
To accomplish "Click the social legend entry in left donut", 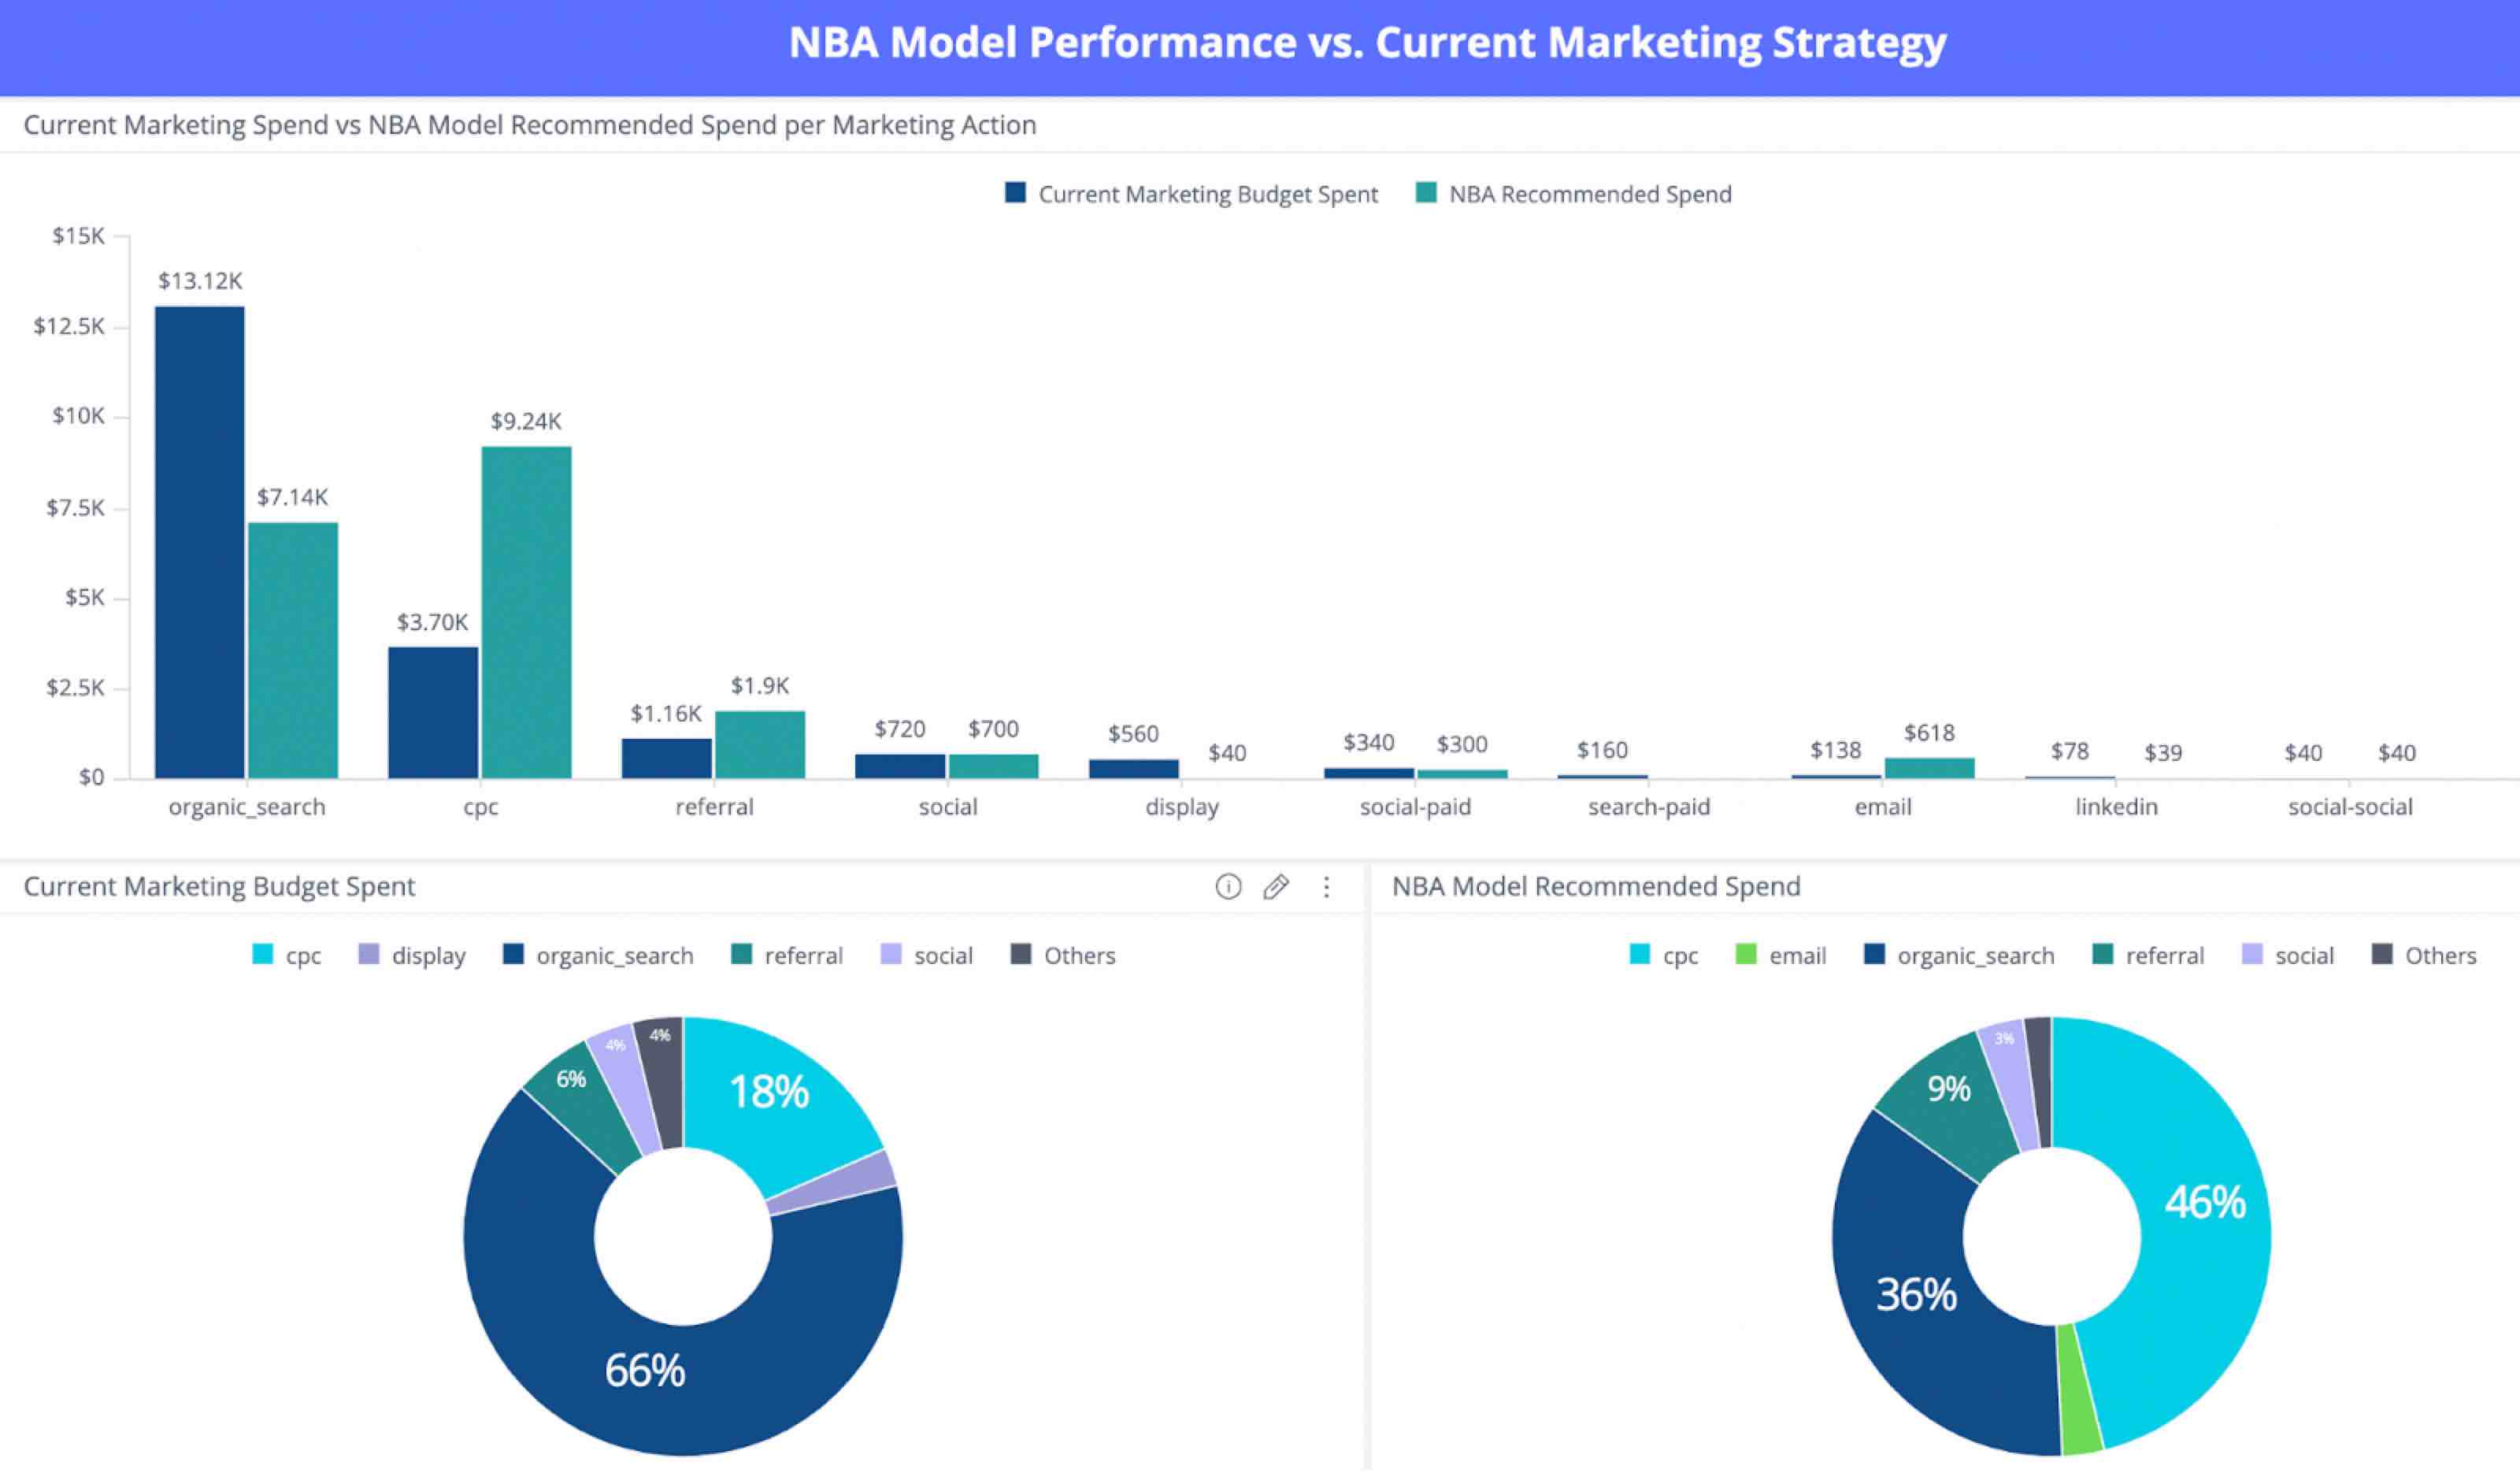I will tap(927, 955).
